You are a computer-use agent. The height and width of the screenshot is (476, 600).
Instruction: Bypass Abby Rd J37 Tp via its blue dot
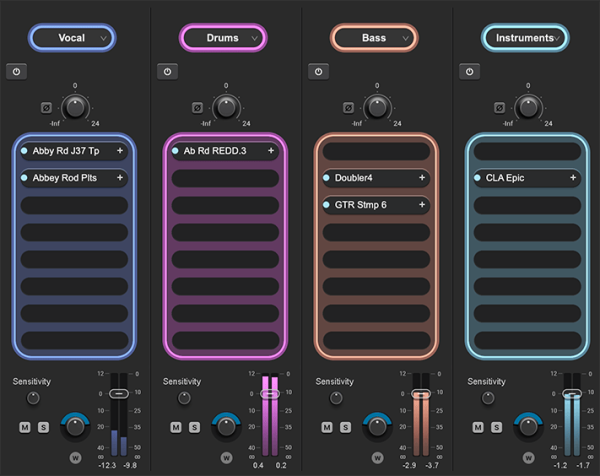pos(24,151)
